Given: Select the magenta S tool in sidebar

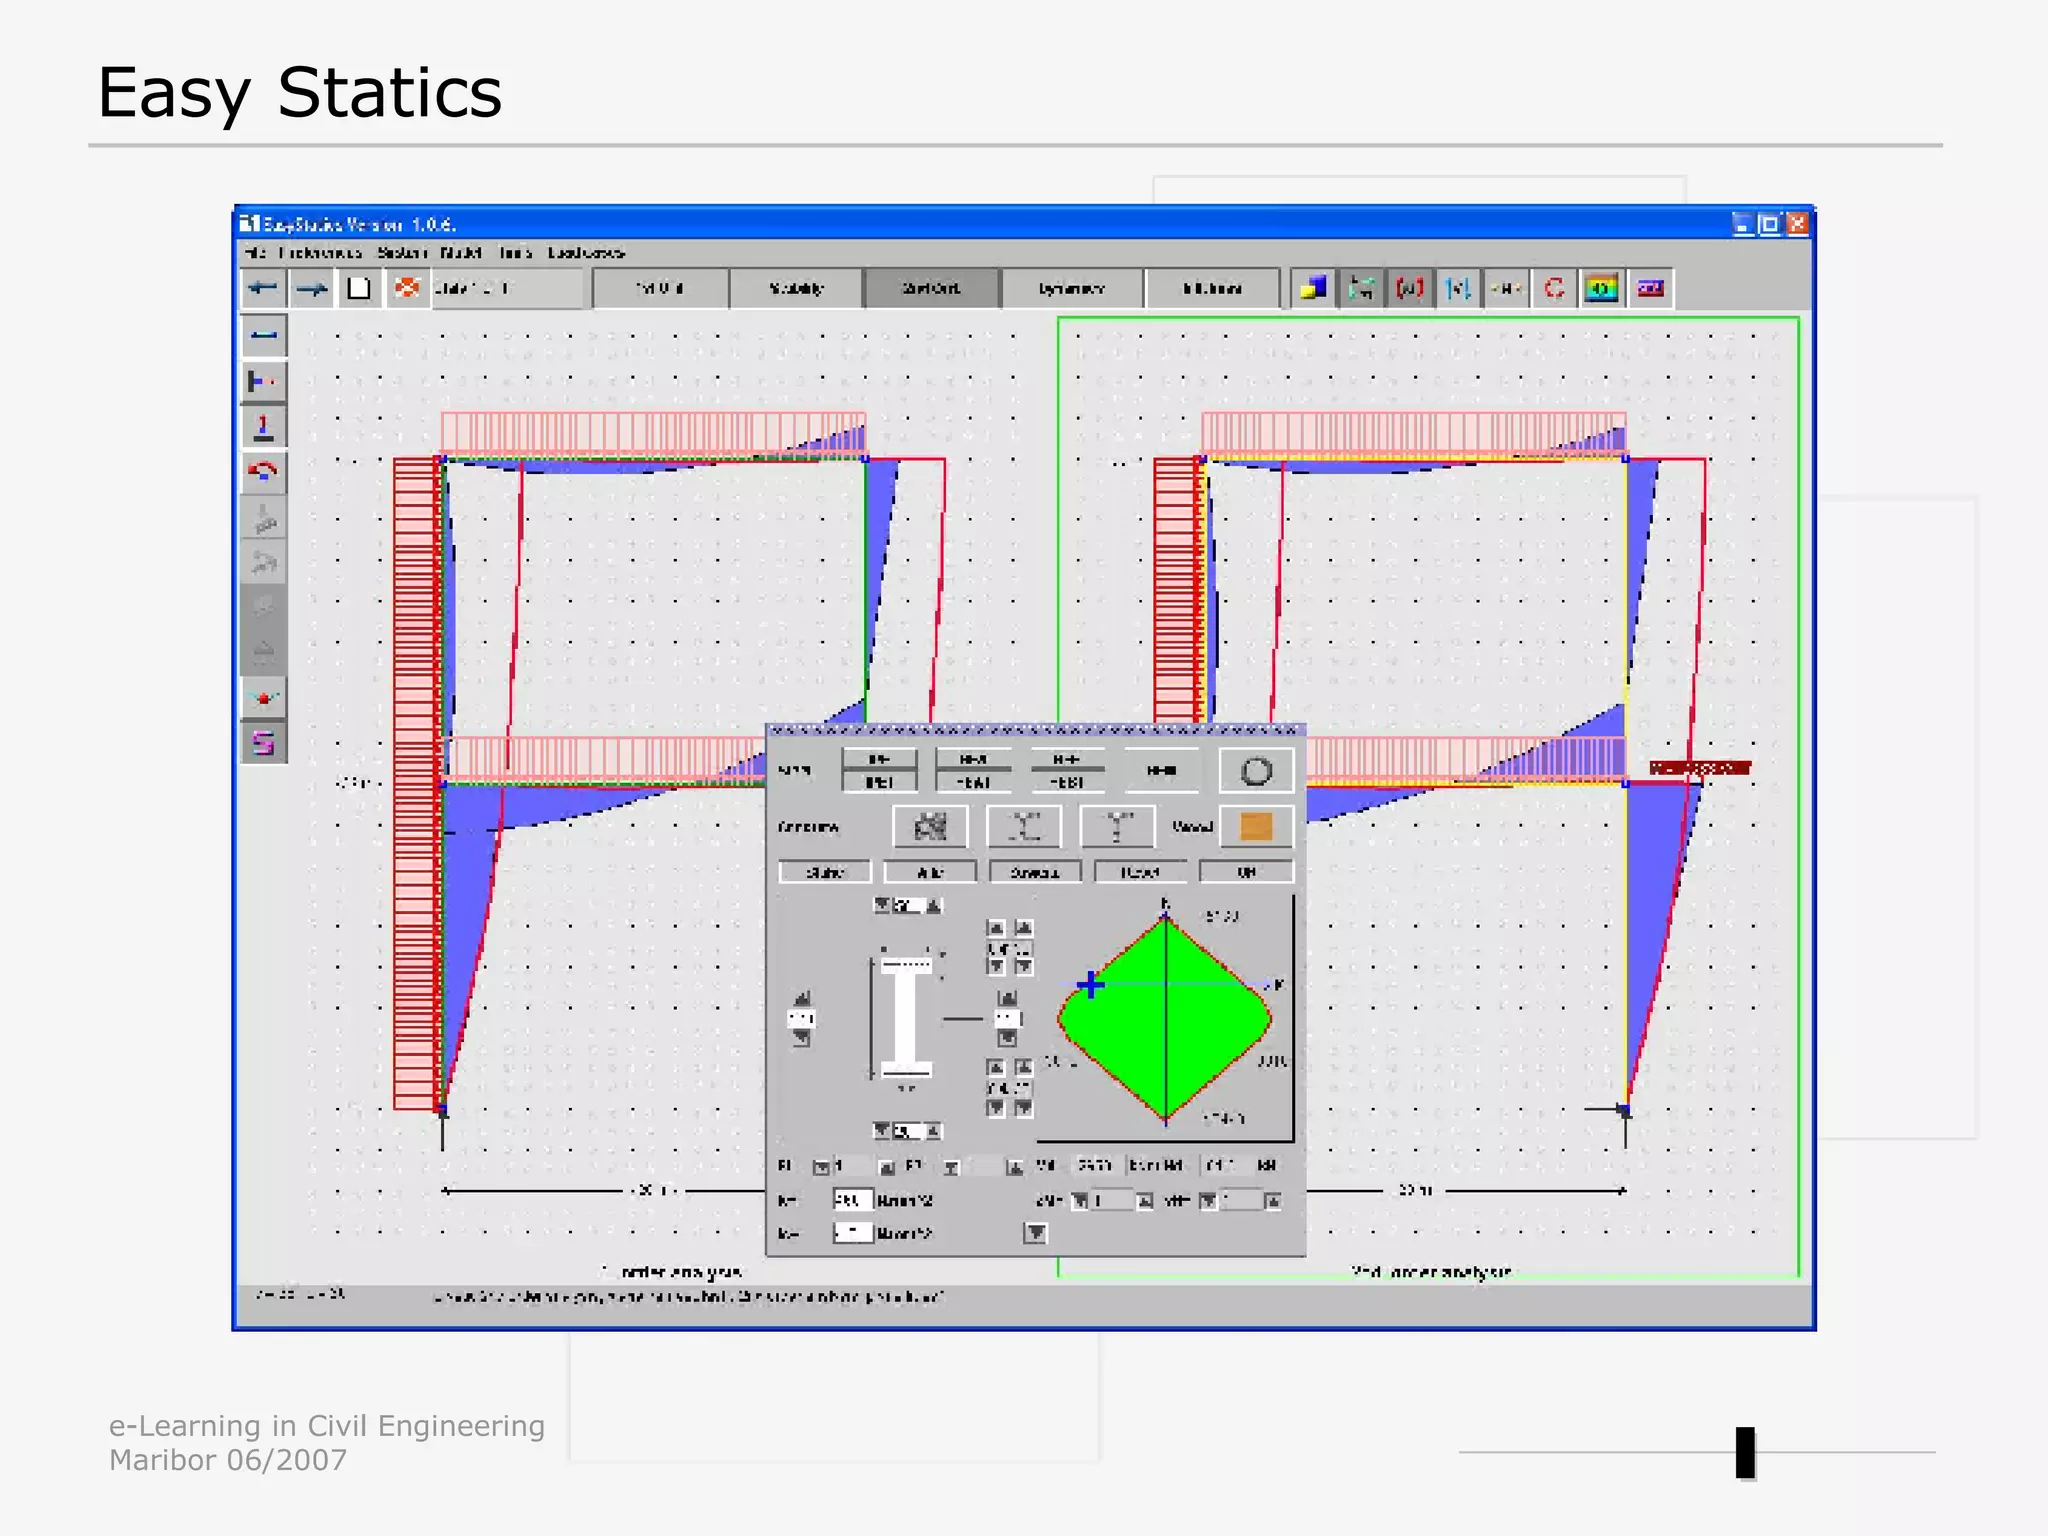Looking at the screenshot, I should click(264, 743).
